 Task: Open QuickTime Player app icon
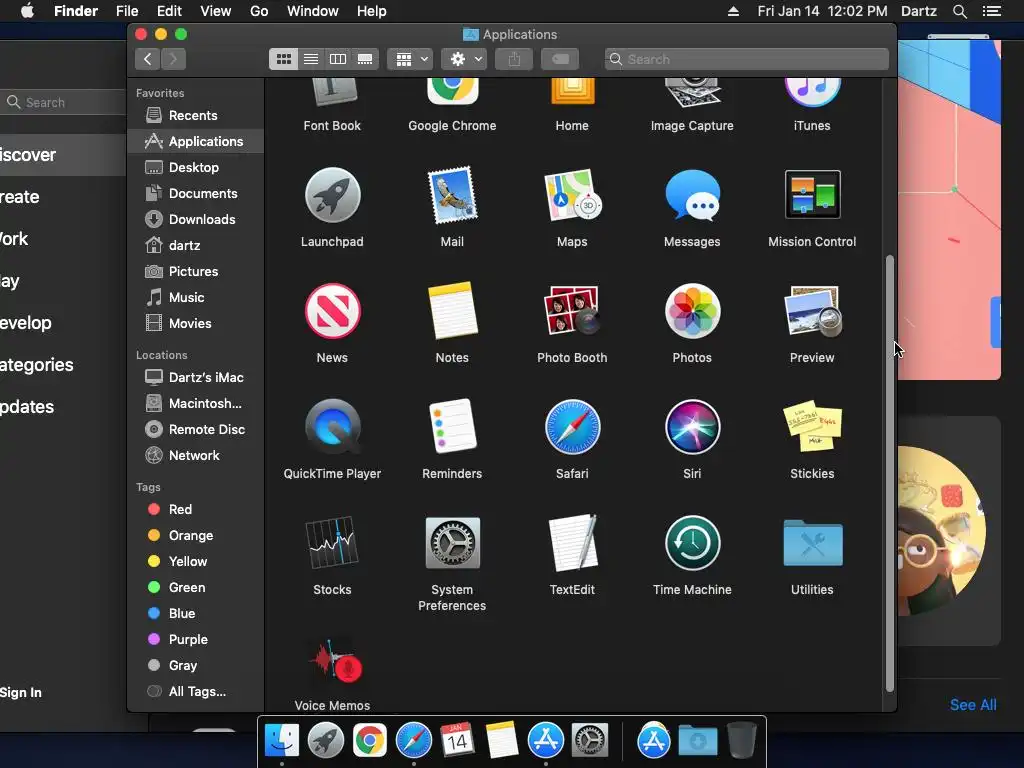pos(332,427)
